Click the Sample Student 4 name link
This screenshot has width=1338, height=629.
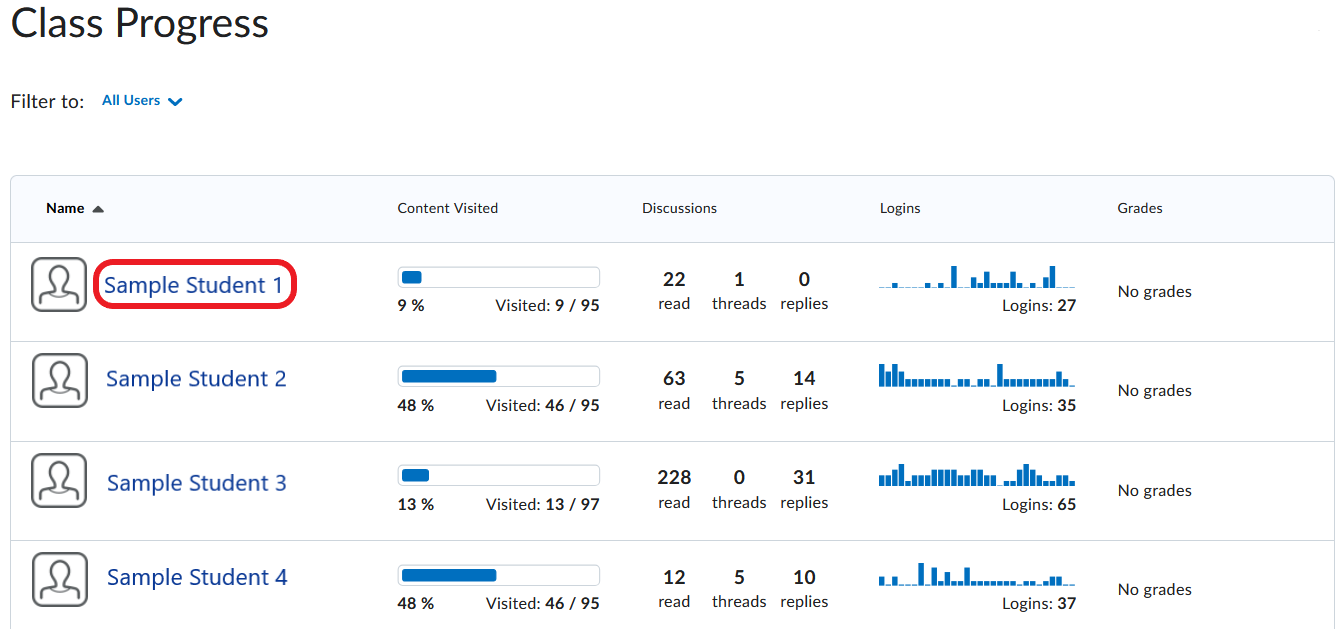196,577
